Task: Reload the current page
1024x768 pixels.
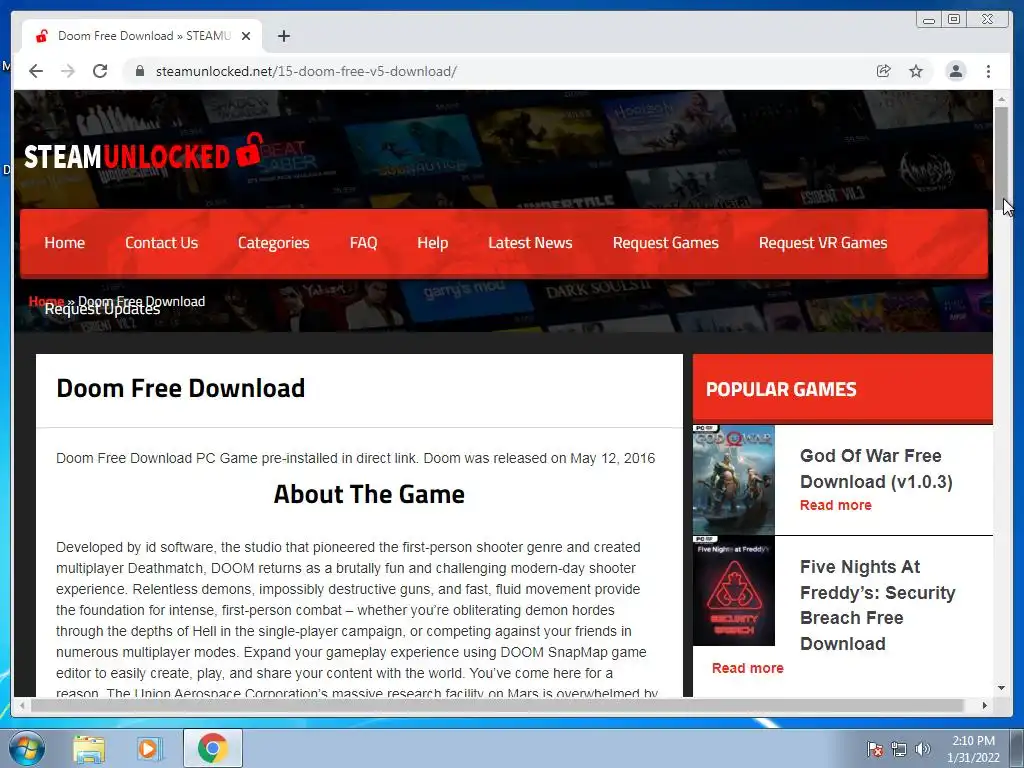Action: [100, 71]
